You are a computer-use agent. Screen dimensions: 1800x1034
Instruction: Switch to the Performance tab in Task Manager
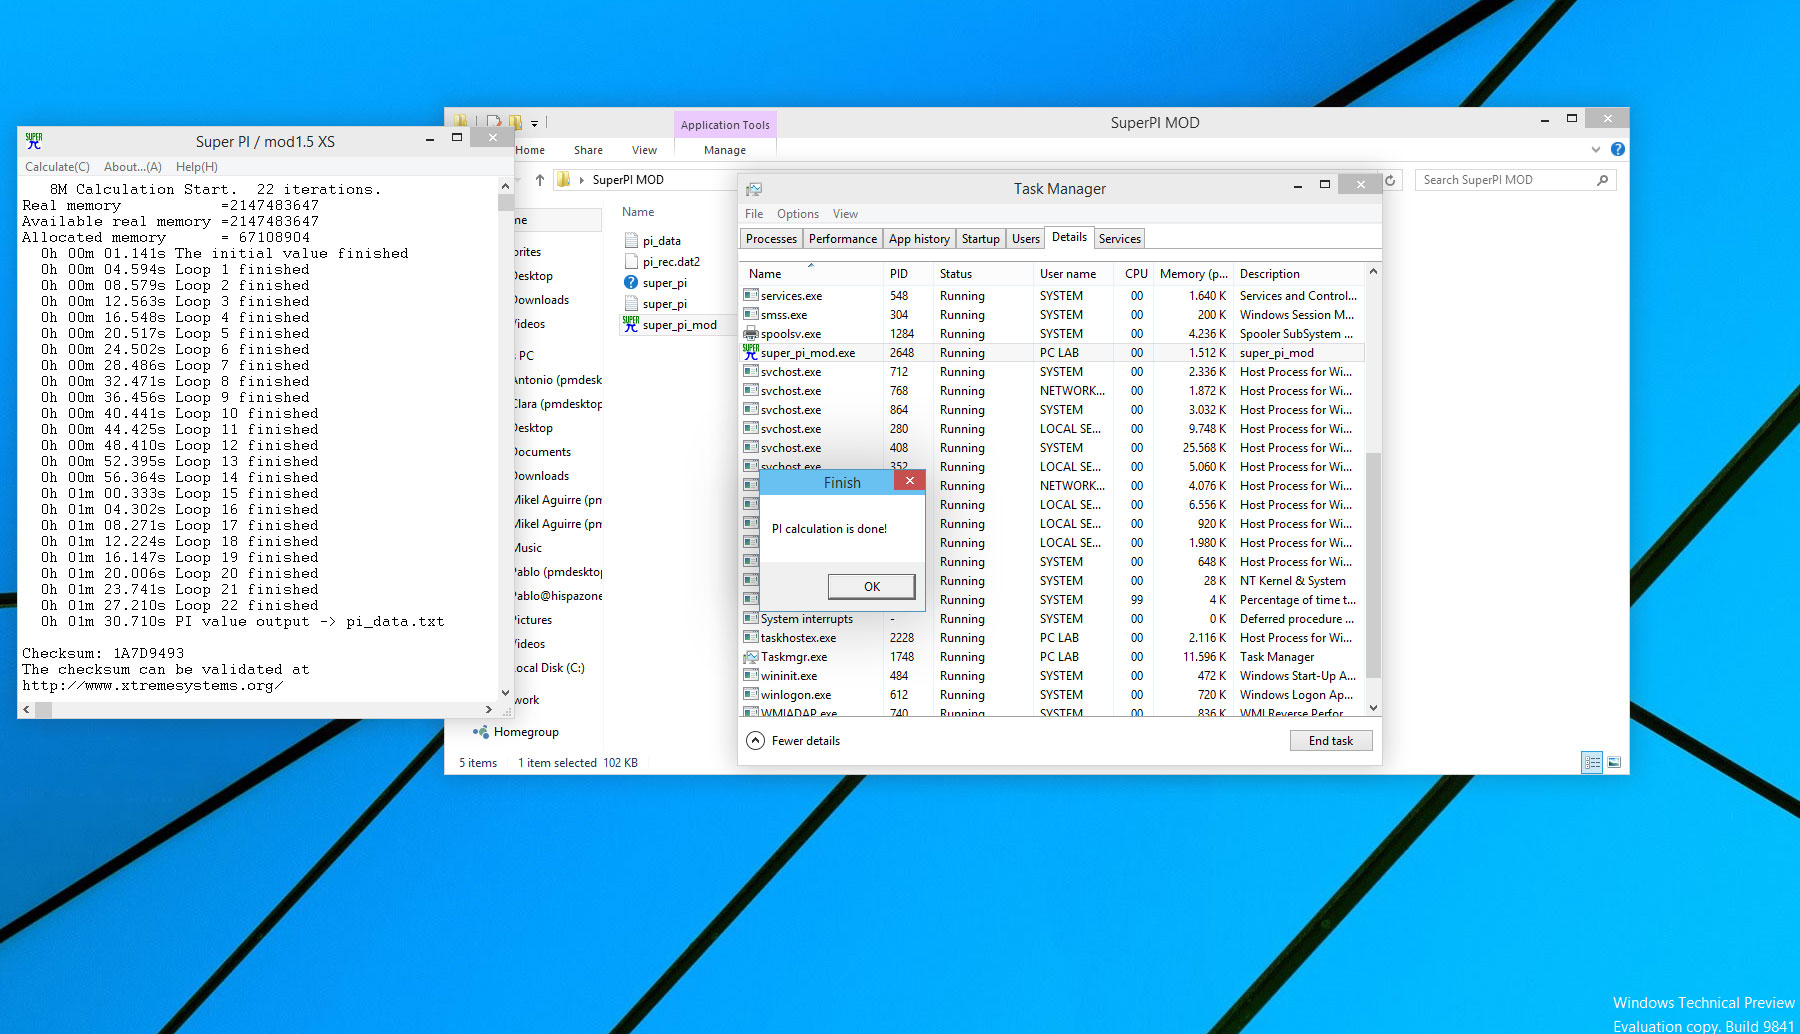pos(842,239)
